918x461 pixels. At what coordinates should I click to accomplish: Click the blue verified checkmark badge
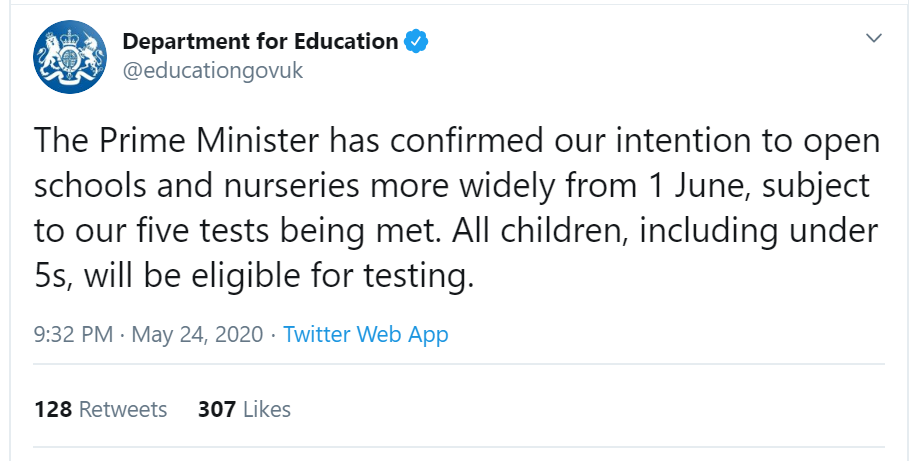tap(416, 42)
